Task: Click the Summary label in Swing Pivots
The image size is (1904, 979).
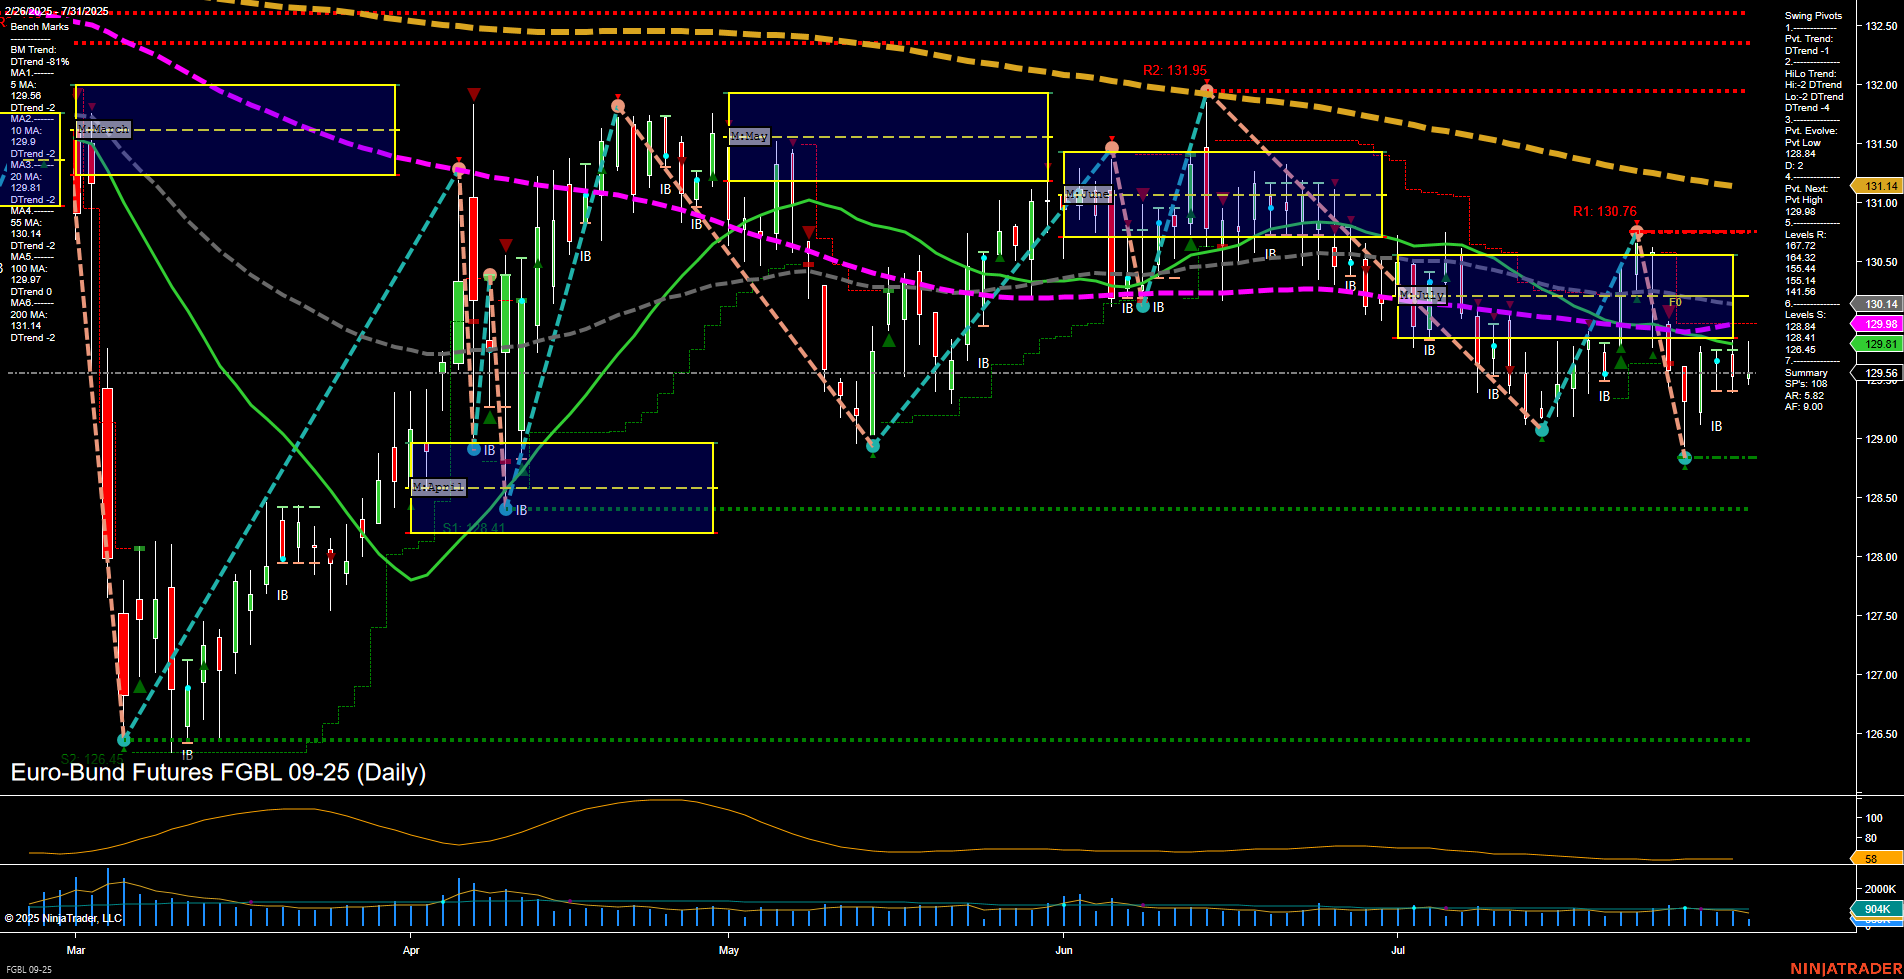Action: pyautogui.click(x=1806, y=373)
